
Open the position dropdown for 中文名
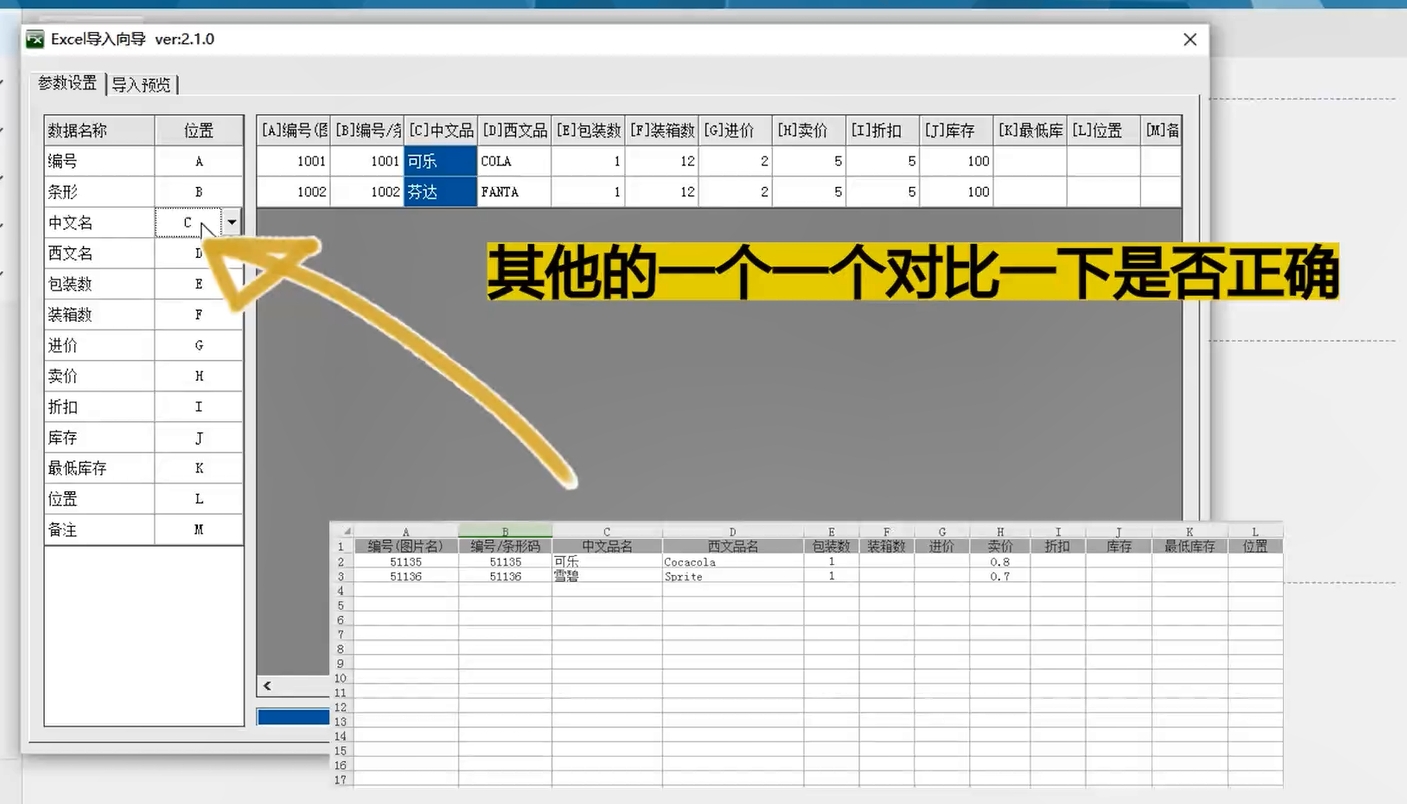coord(232,223)
